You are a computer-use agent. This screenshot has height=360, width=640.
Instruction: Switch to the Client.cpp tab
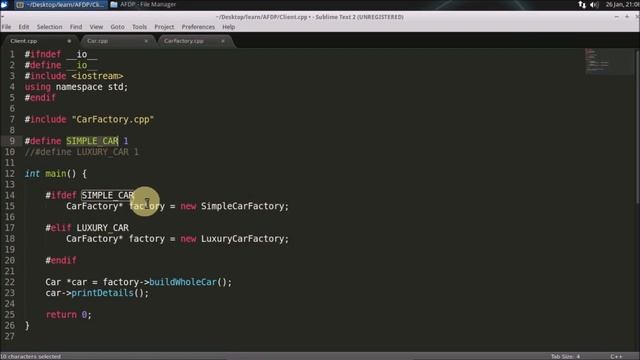(x=24, y=41)
